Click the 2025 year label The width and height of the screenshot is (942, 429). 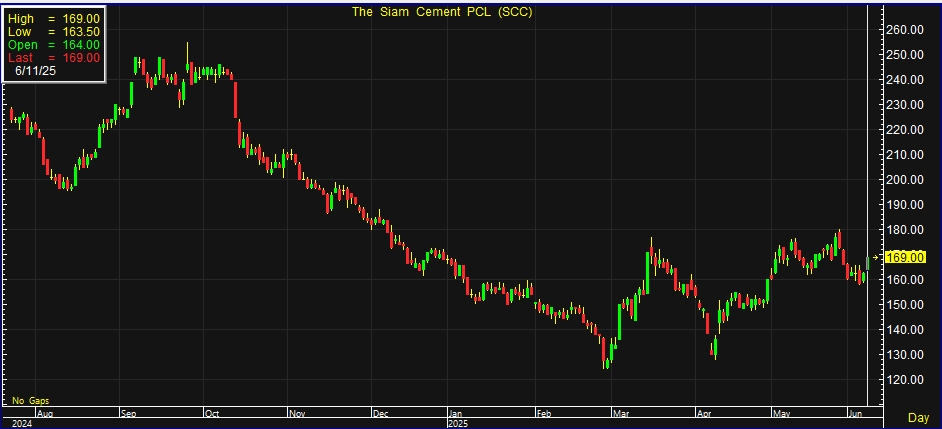[458, 424]
